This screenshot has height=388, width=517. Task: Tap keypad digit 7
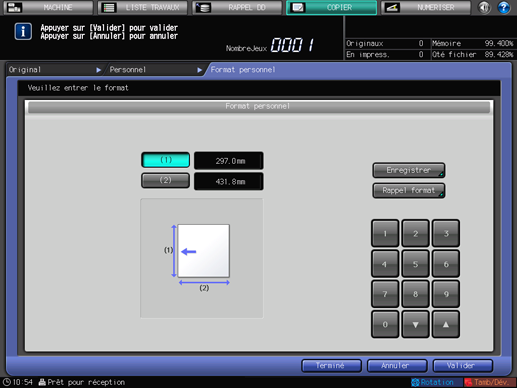(x=385, y=294)
